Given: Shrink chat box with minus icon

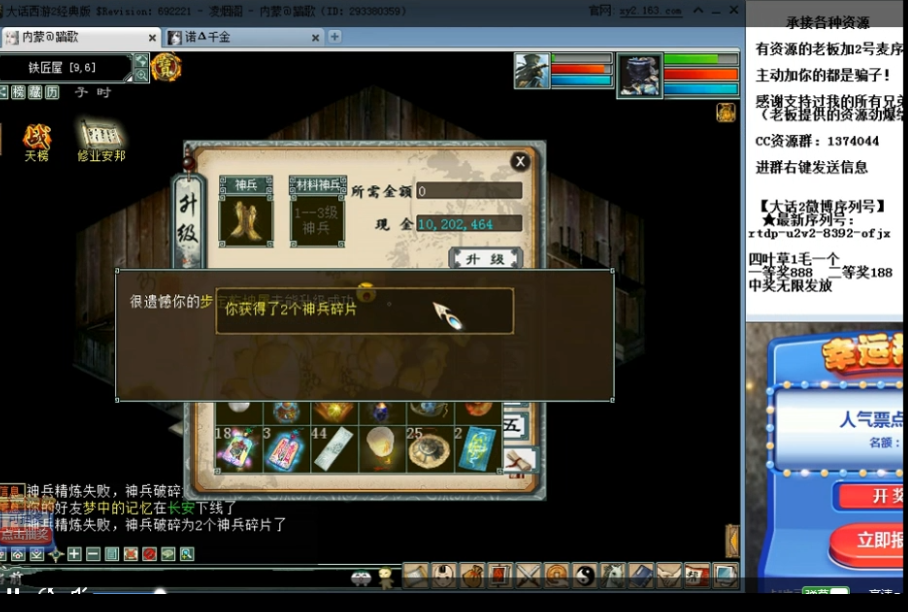Looking at the screenshot, I should (x=92, y=554).
